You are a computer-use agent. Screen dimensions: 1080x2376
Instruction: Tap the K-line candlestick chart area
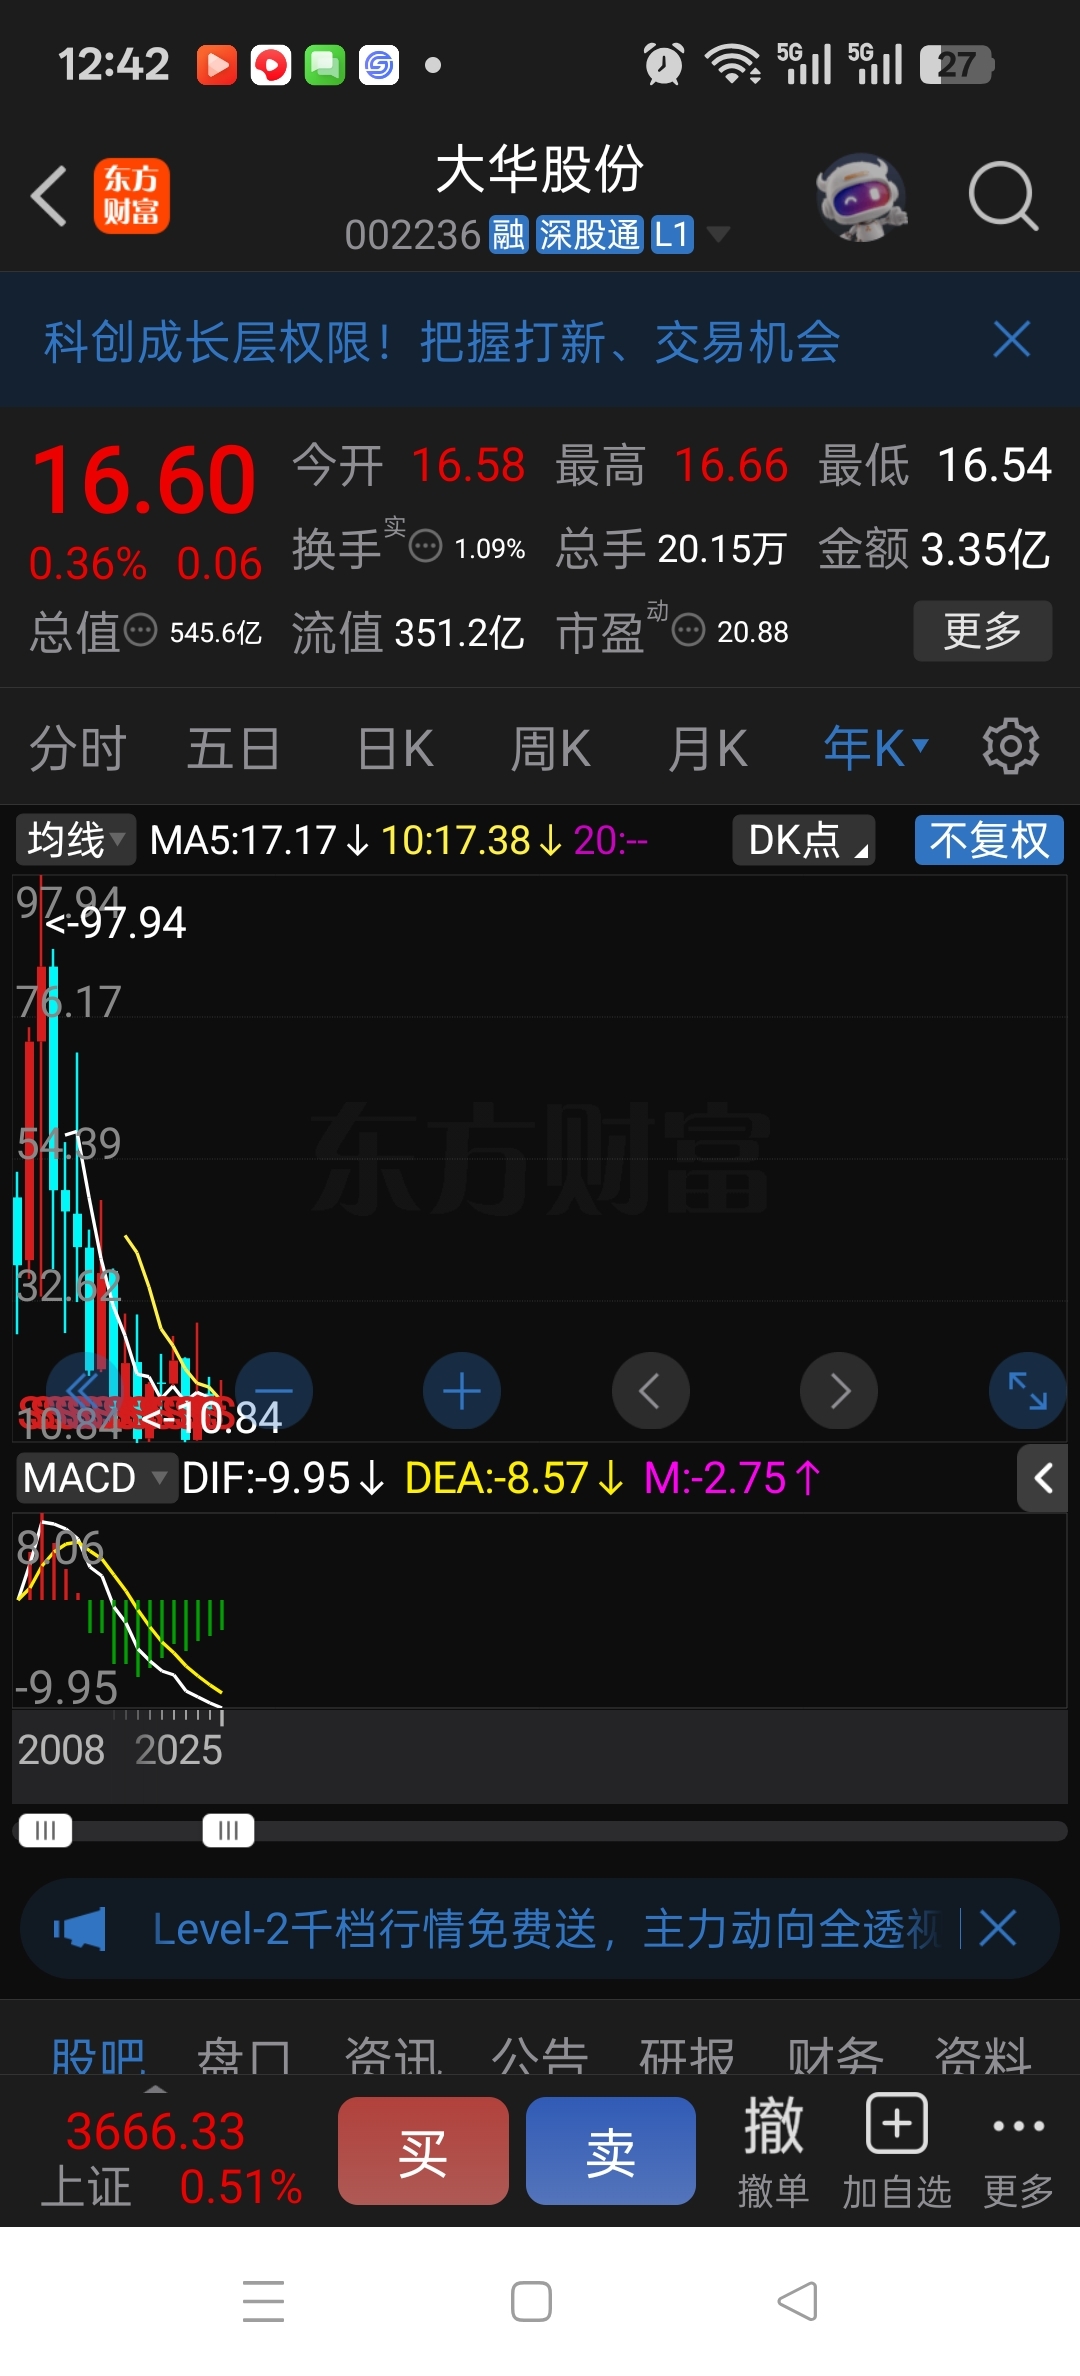point(540,1158)
